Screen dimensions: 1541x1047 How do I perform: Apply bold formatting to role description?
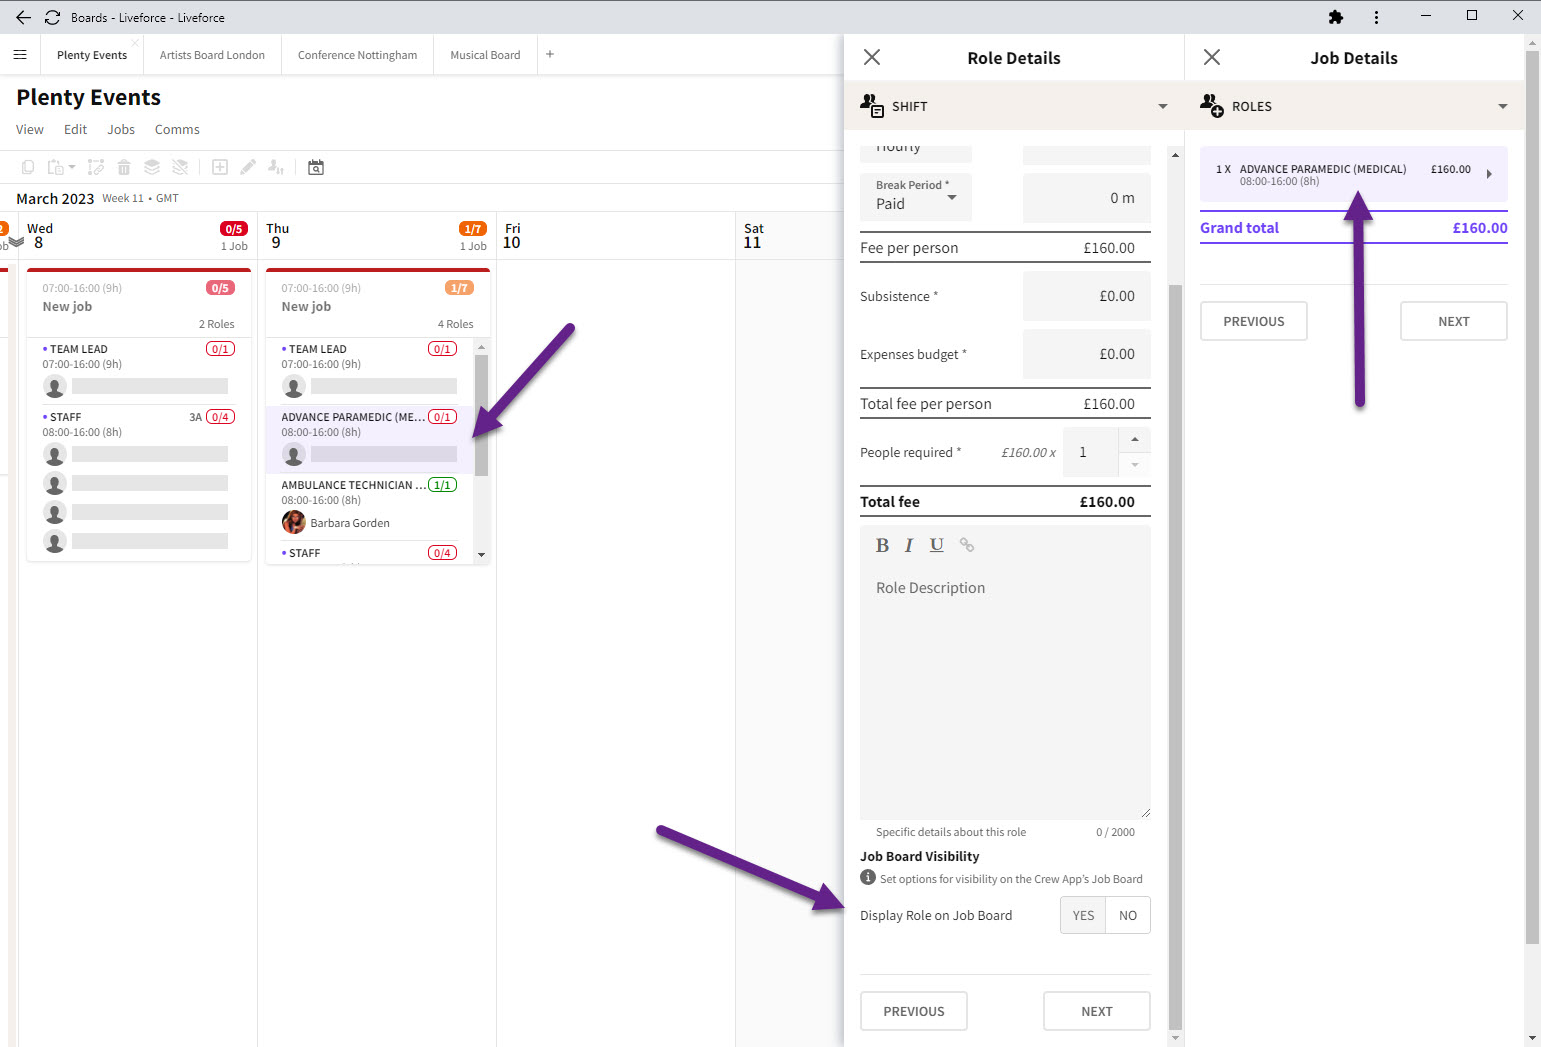[x=882, y=545]
